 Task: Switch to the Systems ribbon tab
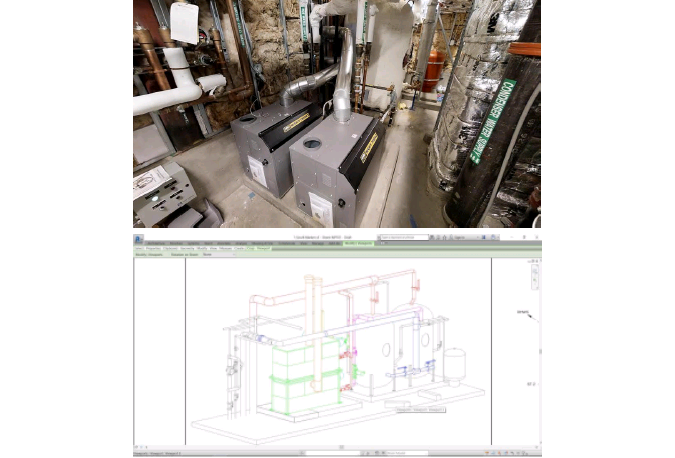click(193, 243)
